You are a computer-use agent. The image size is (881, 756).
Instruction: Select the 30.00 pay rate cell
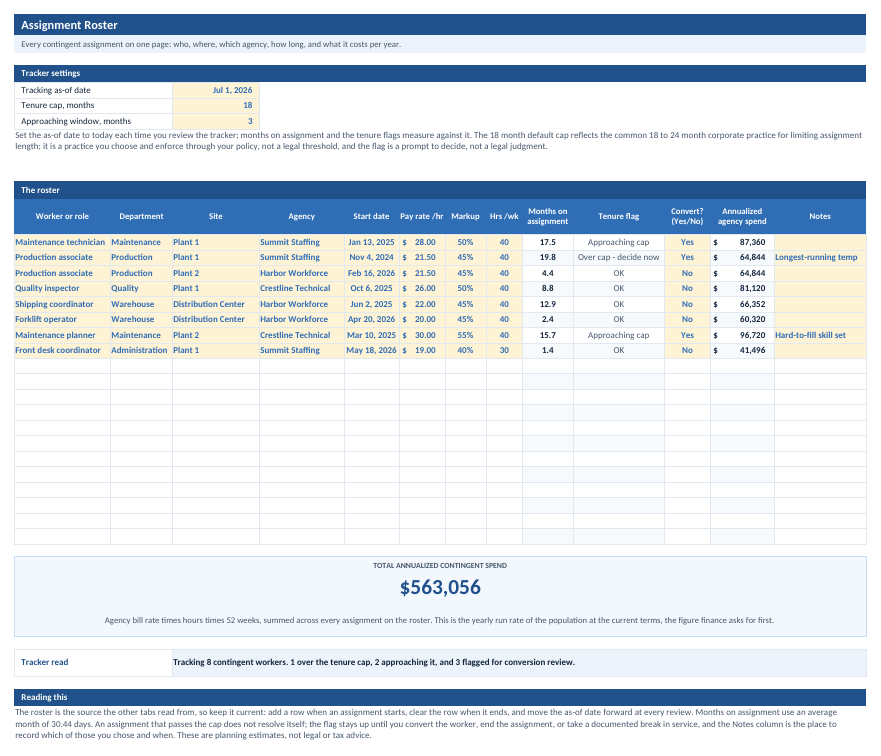point(422,335)
